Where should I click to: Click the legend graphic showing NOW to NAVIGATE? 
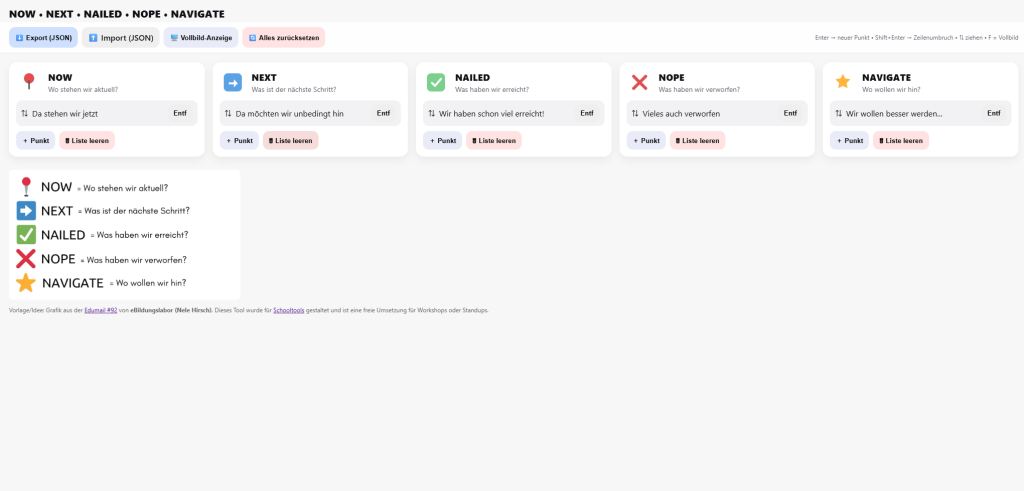124,234
